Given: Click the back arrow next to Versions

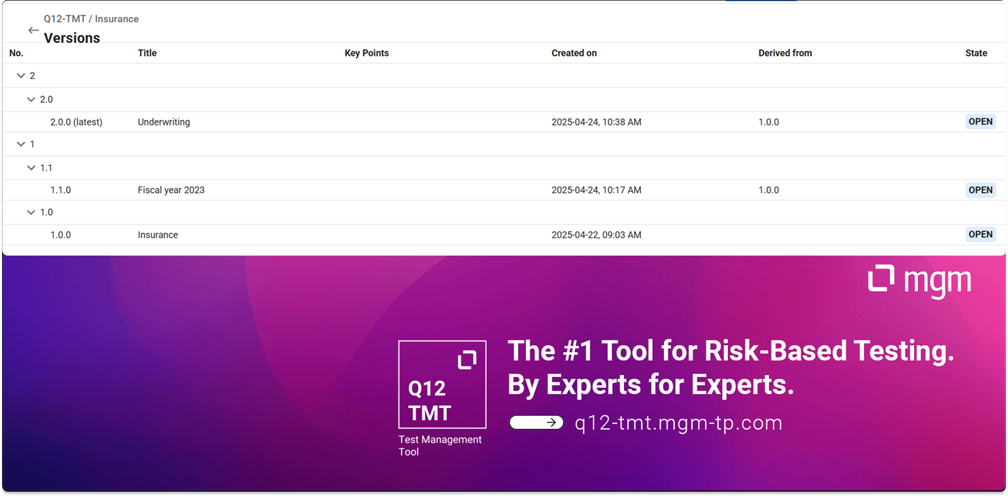Looking at the screenshot, I should (33, 30).
